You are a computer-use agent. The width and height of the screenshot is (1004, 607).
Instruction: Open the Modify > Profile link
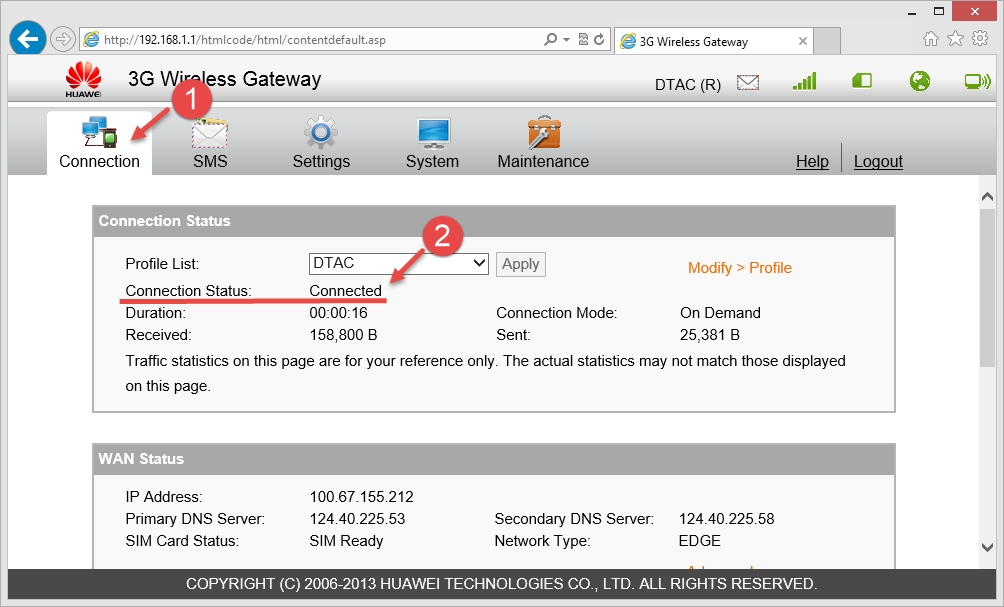pos(740,268)
